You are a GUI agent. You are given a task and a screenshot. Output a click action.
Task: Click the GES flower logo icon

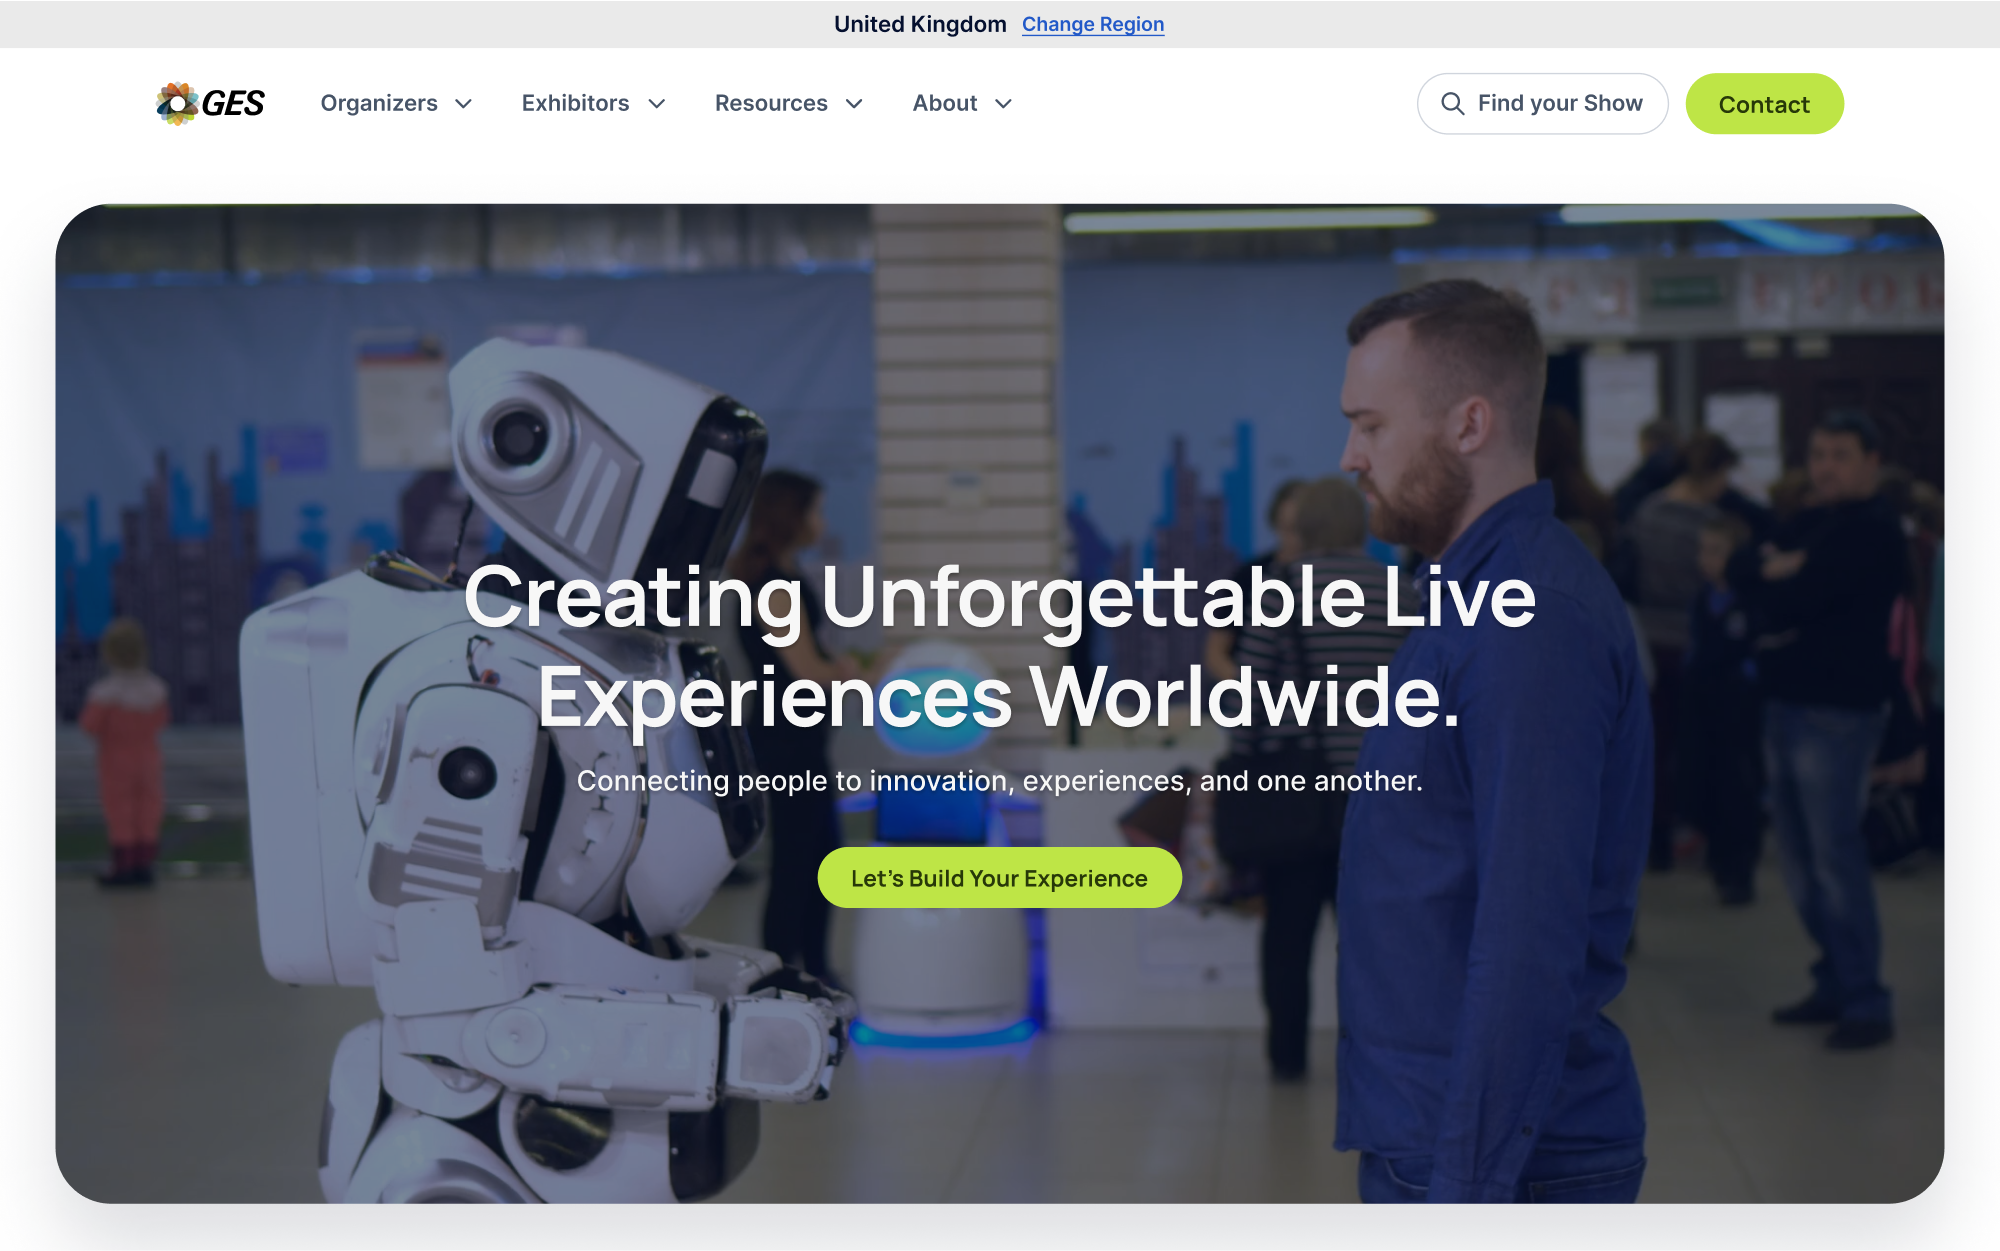[178, 104]
